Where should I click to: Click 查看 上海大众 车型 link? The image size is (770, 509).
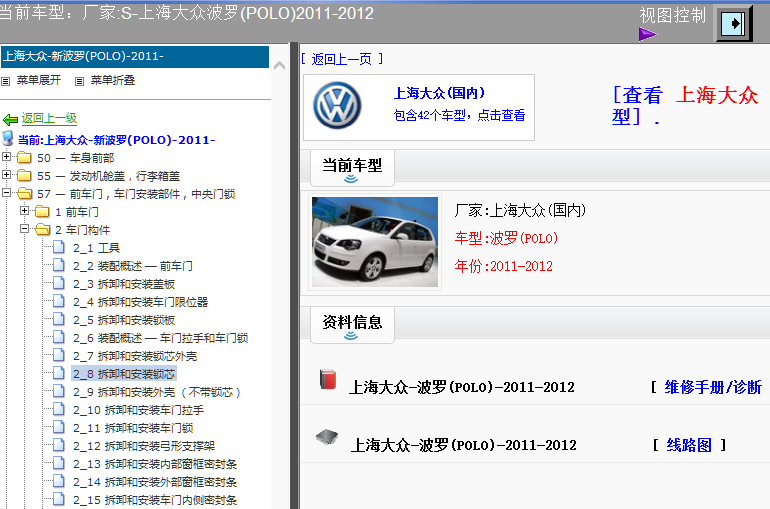tap(686, 106)
